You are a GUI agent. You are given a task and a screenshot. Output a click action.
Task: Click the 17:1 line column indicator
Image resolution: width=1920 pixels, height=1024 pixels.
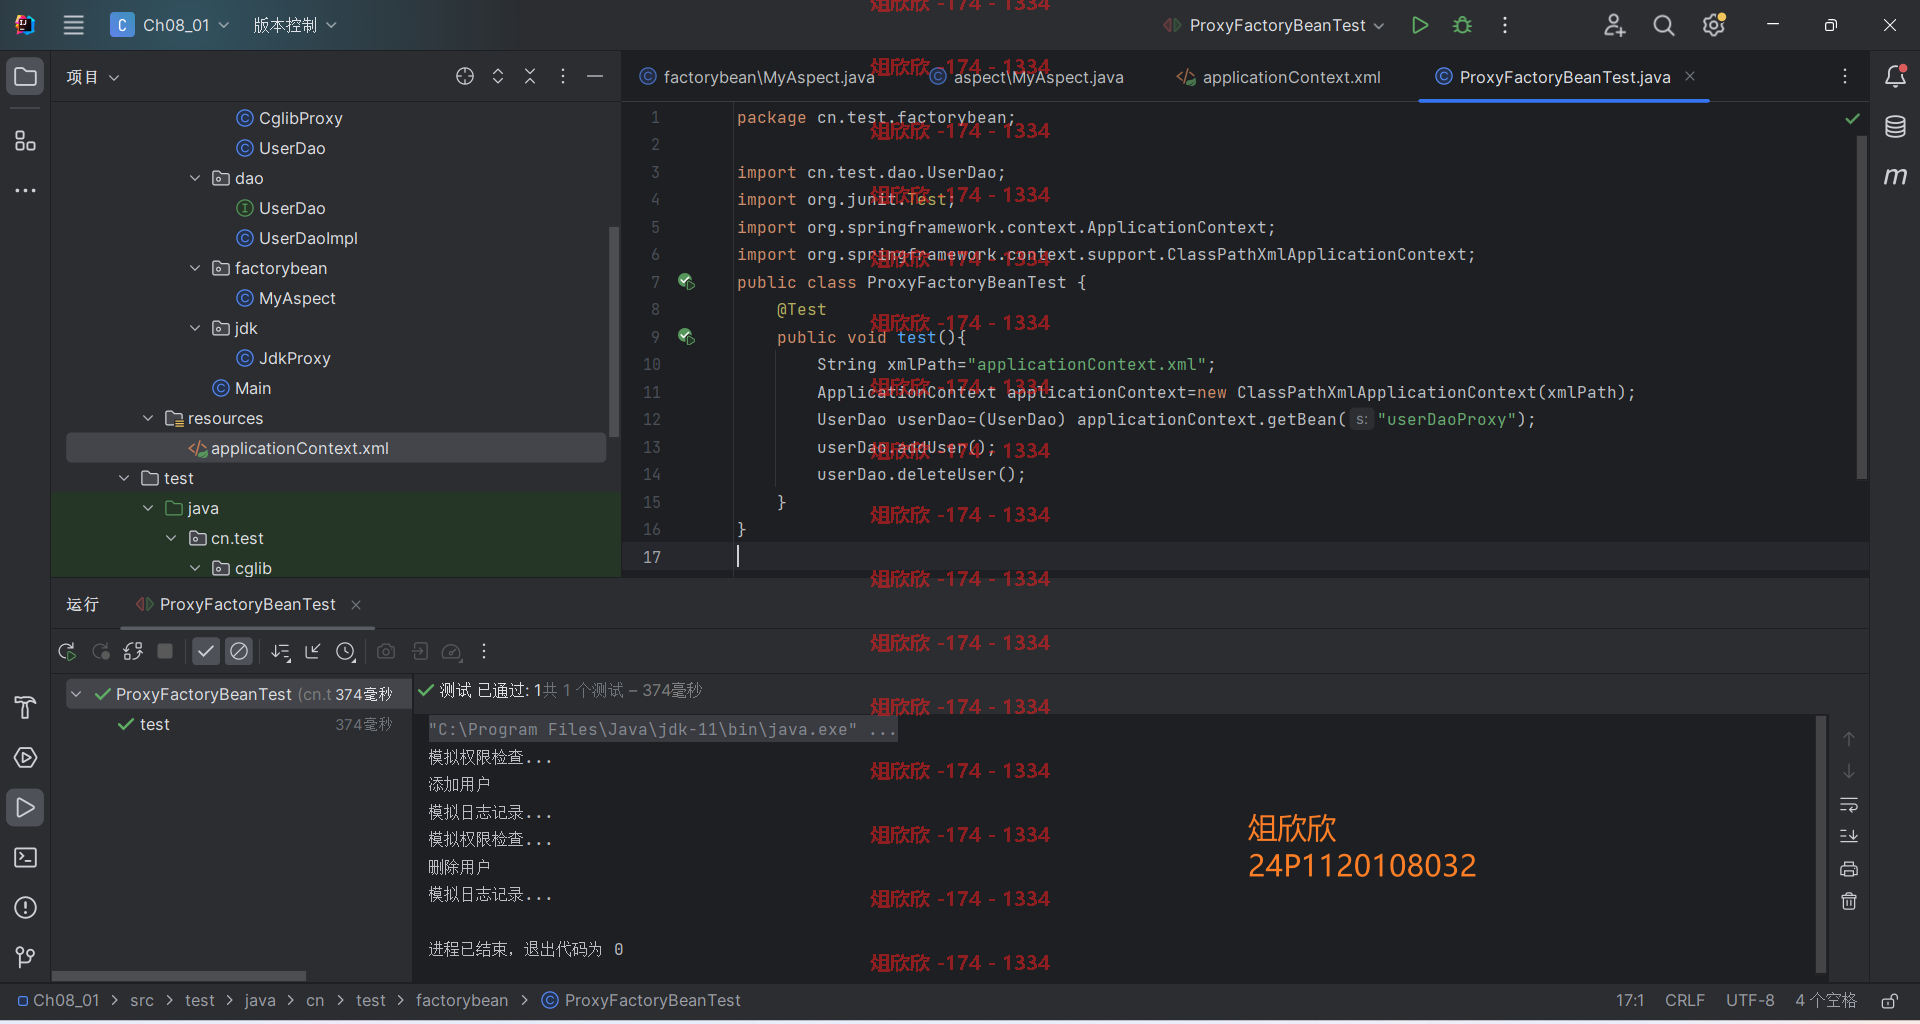click(x=1630, y=1000)
